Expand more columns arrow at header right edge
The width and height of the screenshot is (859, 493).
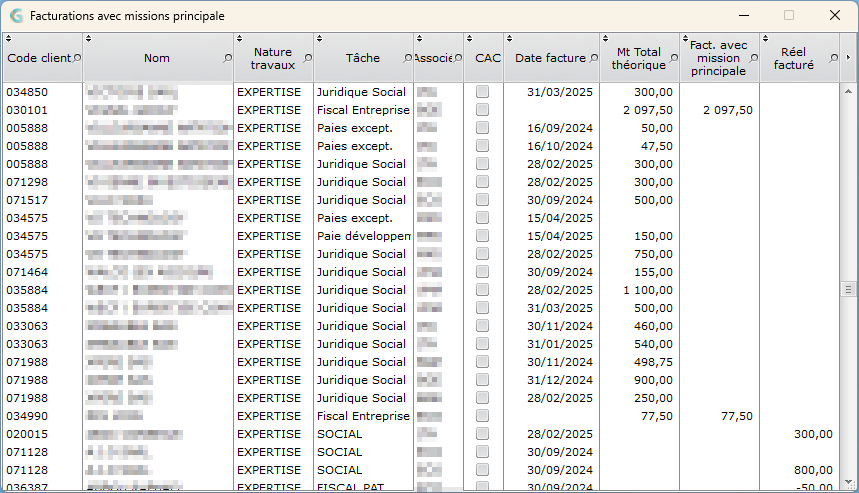pos(849,58)
